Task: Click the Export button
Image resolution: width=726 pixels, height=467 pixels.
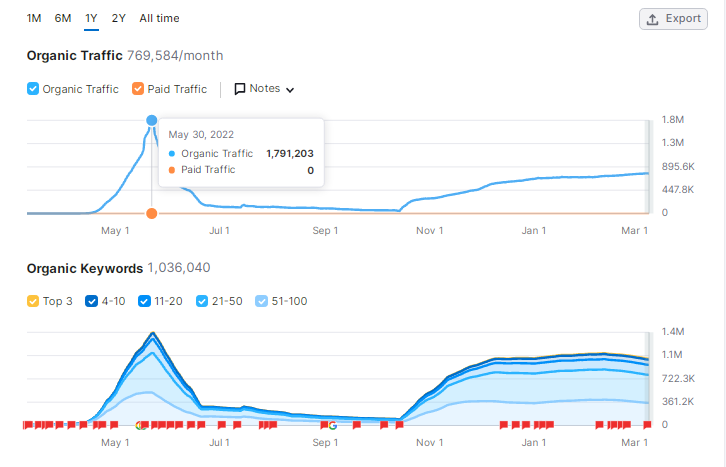Action: [673, 19]
